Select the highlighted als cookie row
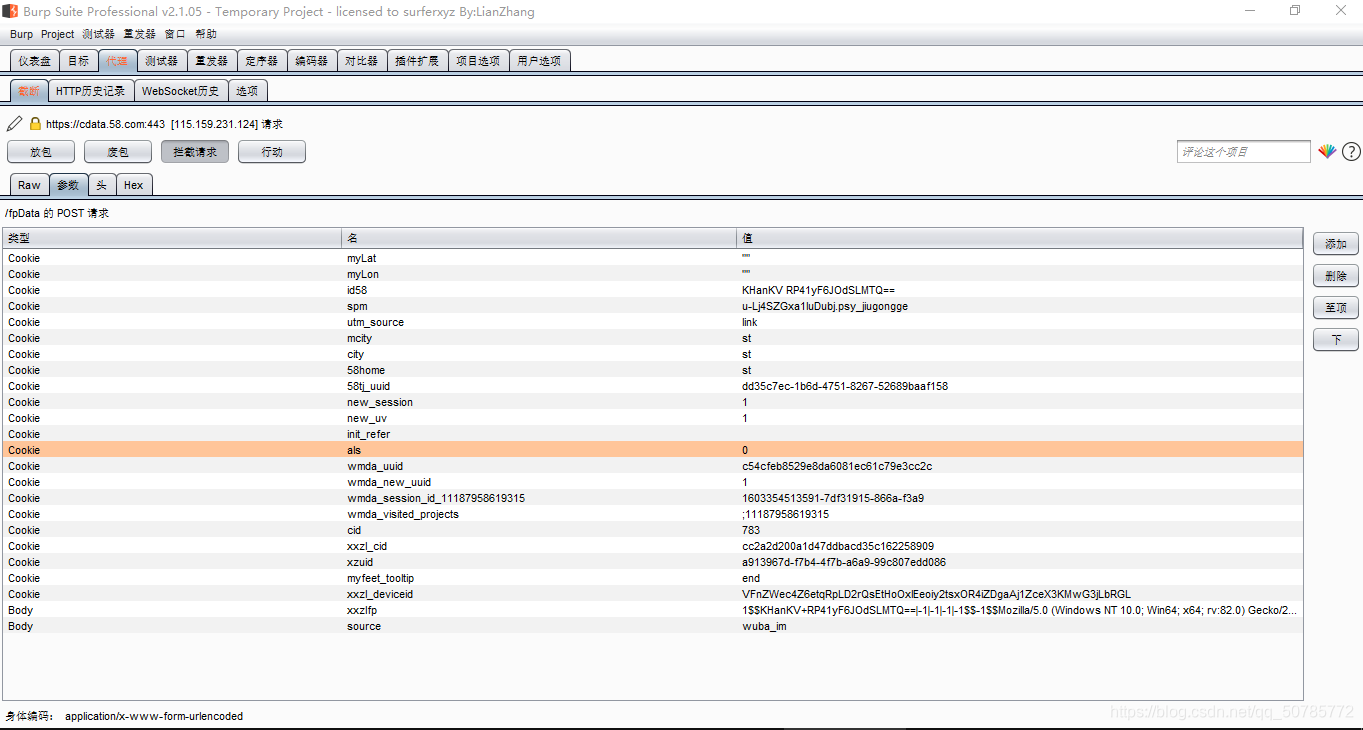This screenshot has height=730, width=1363. (x=653, y=450)
